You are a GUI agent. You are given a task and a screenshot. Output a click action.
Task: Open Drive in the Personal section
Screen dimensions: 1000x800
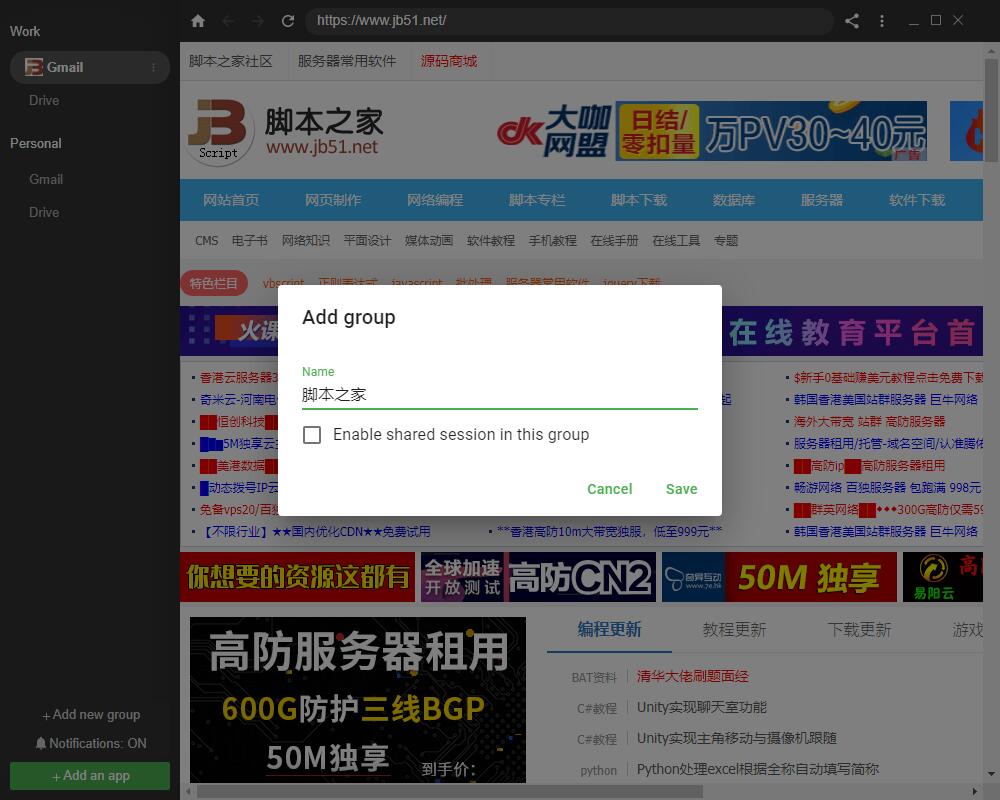click(x=44, y=212)
